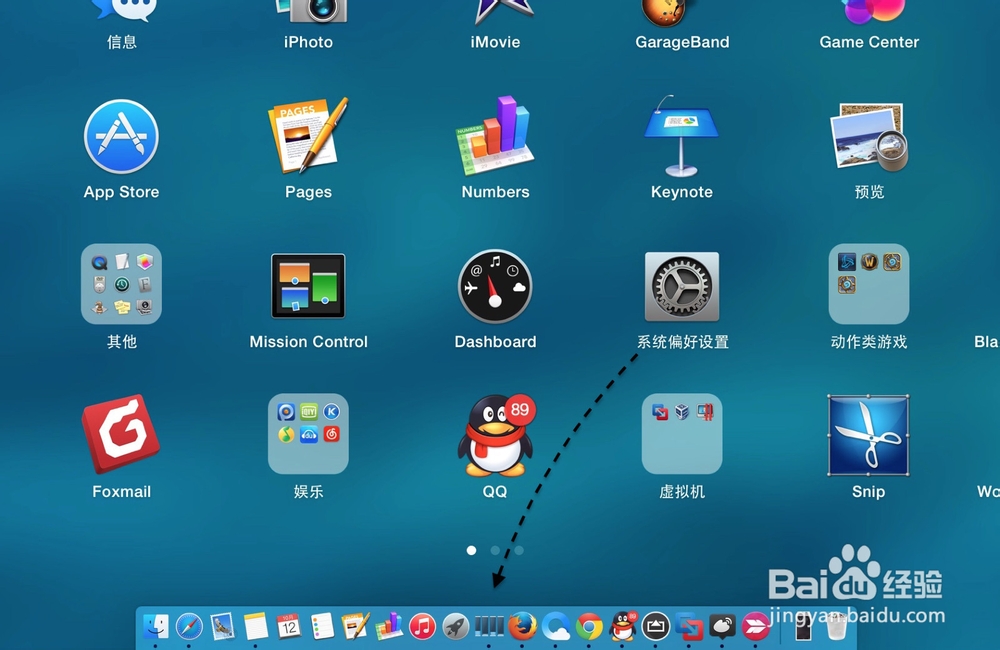Open the Trash in the Dock
The image size is (1000, 650).
point(836,626)
